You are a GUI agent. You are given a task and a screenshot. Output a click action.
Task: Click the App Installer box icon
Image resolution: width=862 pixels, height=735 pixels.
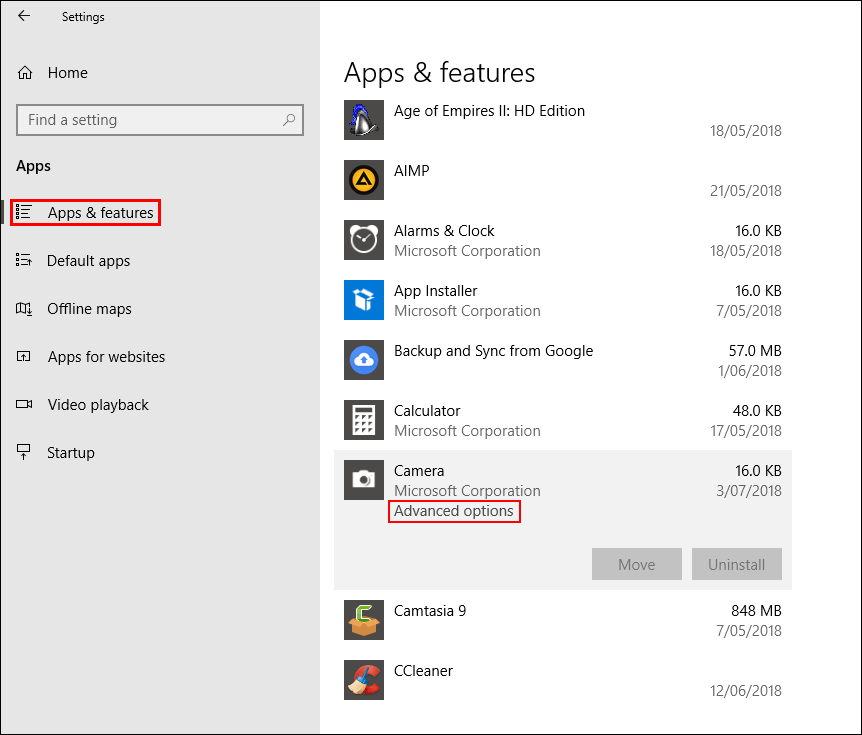(x=364, y=300)
